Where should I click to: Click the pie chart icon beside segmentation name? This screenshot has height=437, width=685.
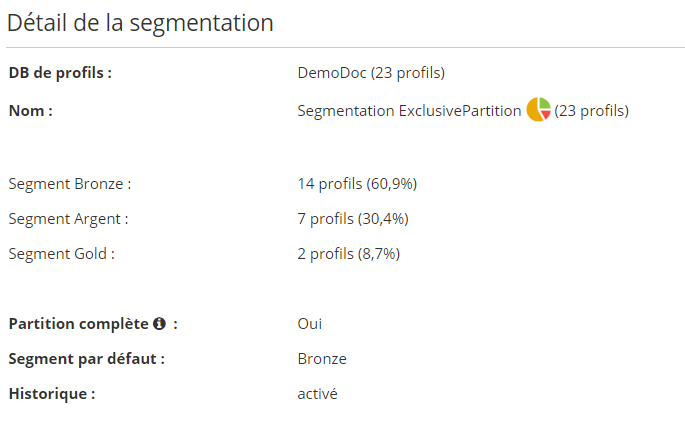(x=539, y=110)
